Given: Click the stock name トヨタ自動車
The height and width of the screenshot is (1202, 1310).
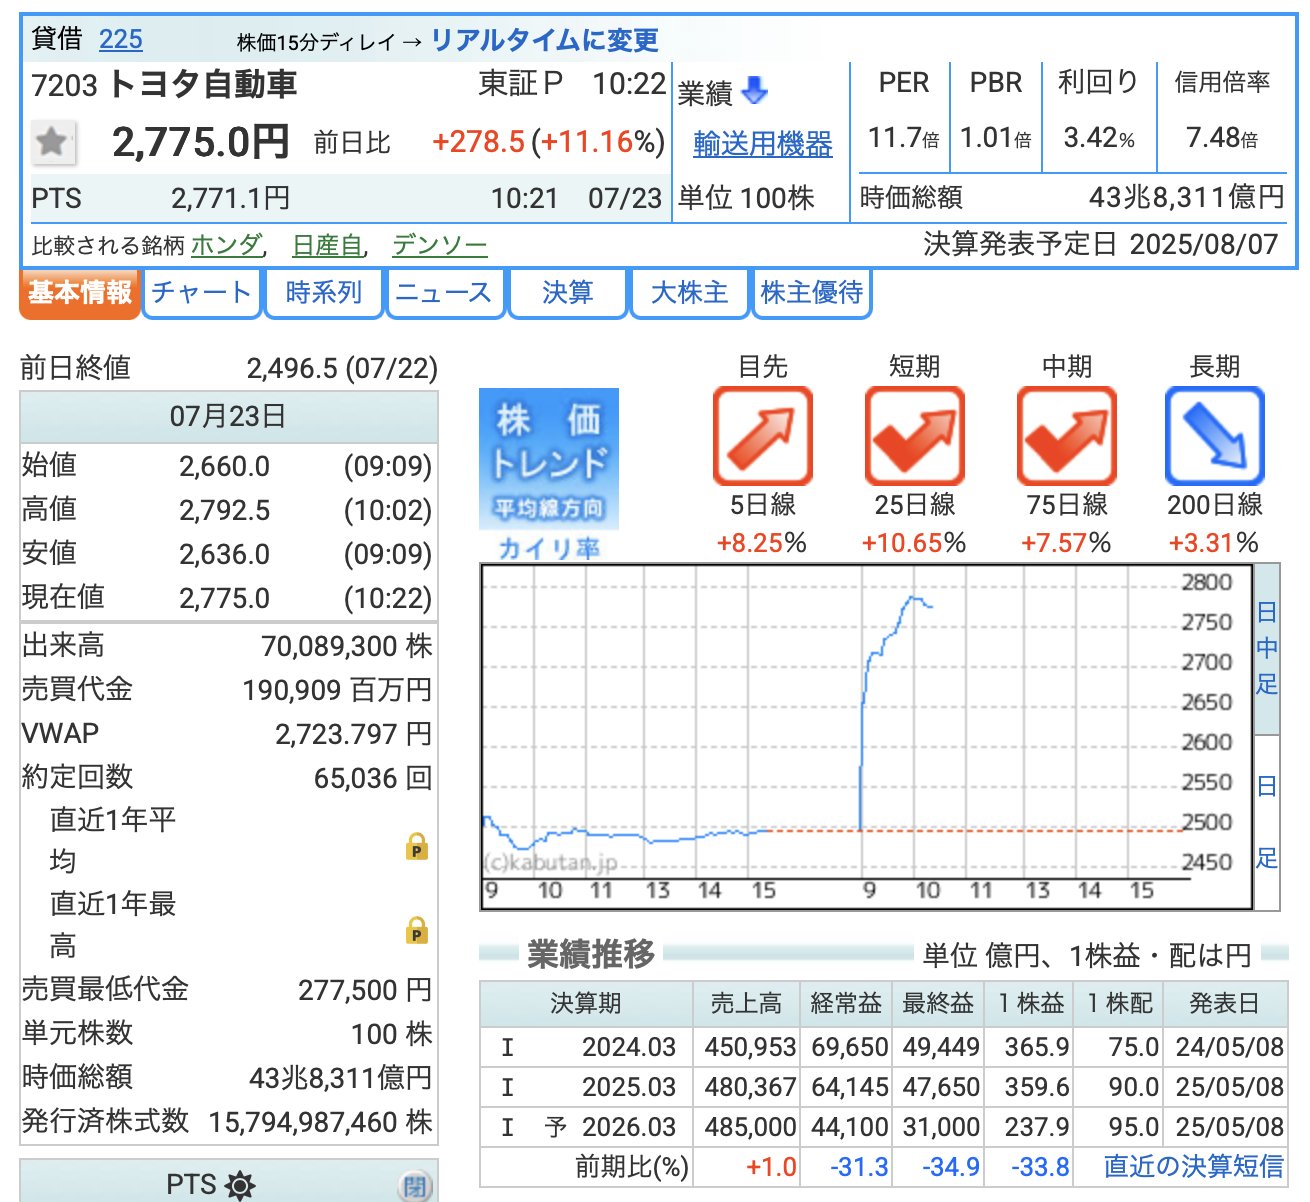Looking at the screenshot, I should tap(203, 84).
